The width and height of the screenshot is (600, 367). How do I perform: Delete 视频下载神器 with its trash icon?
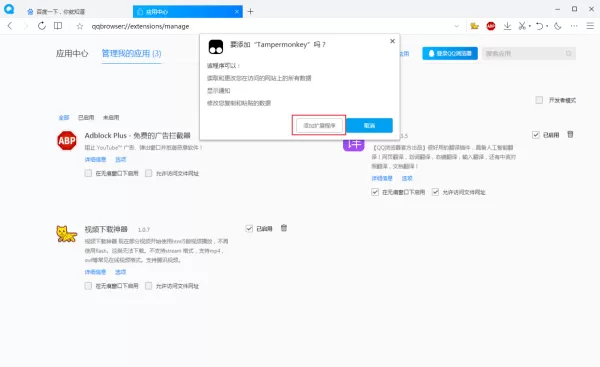click(x=284, y=228)
